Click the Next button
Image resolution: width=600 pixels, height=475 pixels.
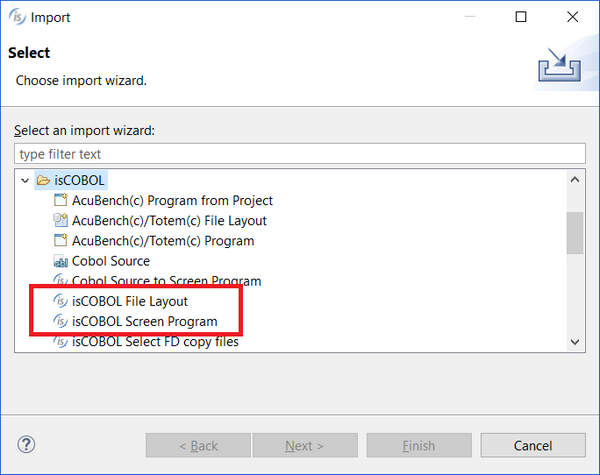point(305,446)
